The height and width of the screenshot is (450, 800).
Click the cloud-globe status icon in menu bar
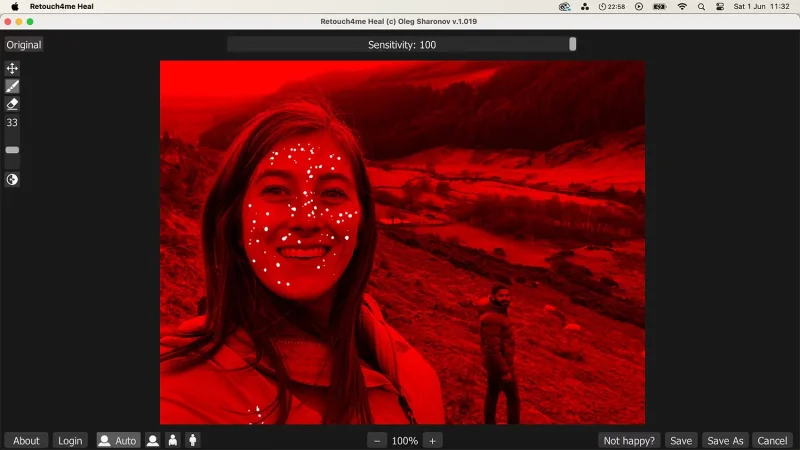pos(564,7)
